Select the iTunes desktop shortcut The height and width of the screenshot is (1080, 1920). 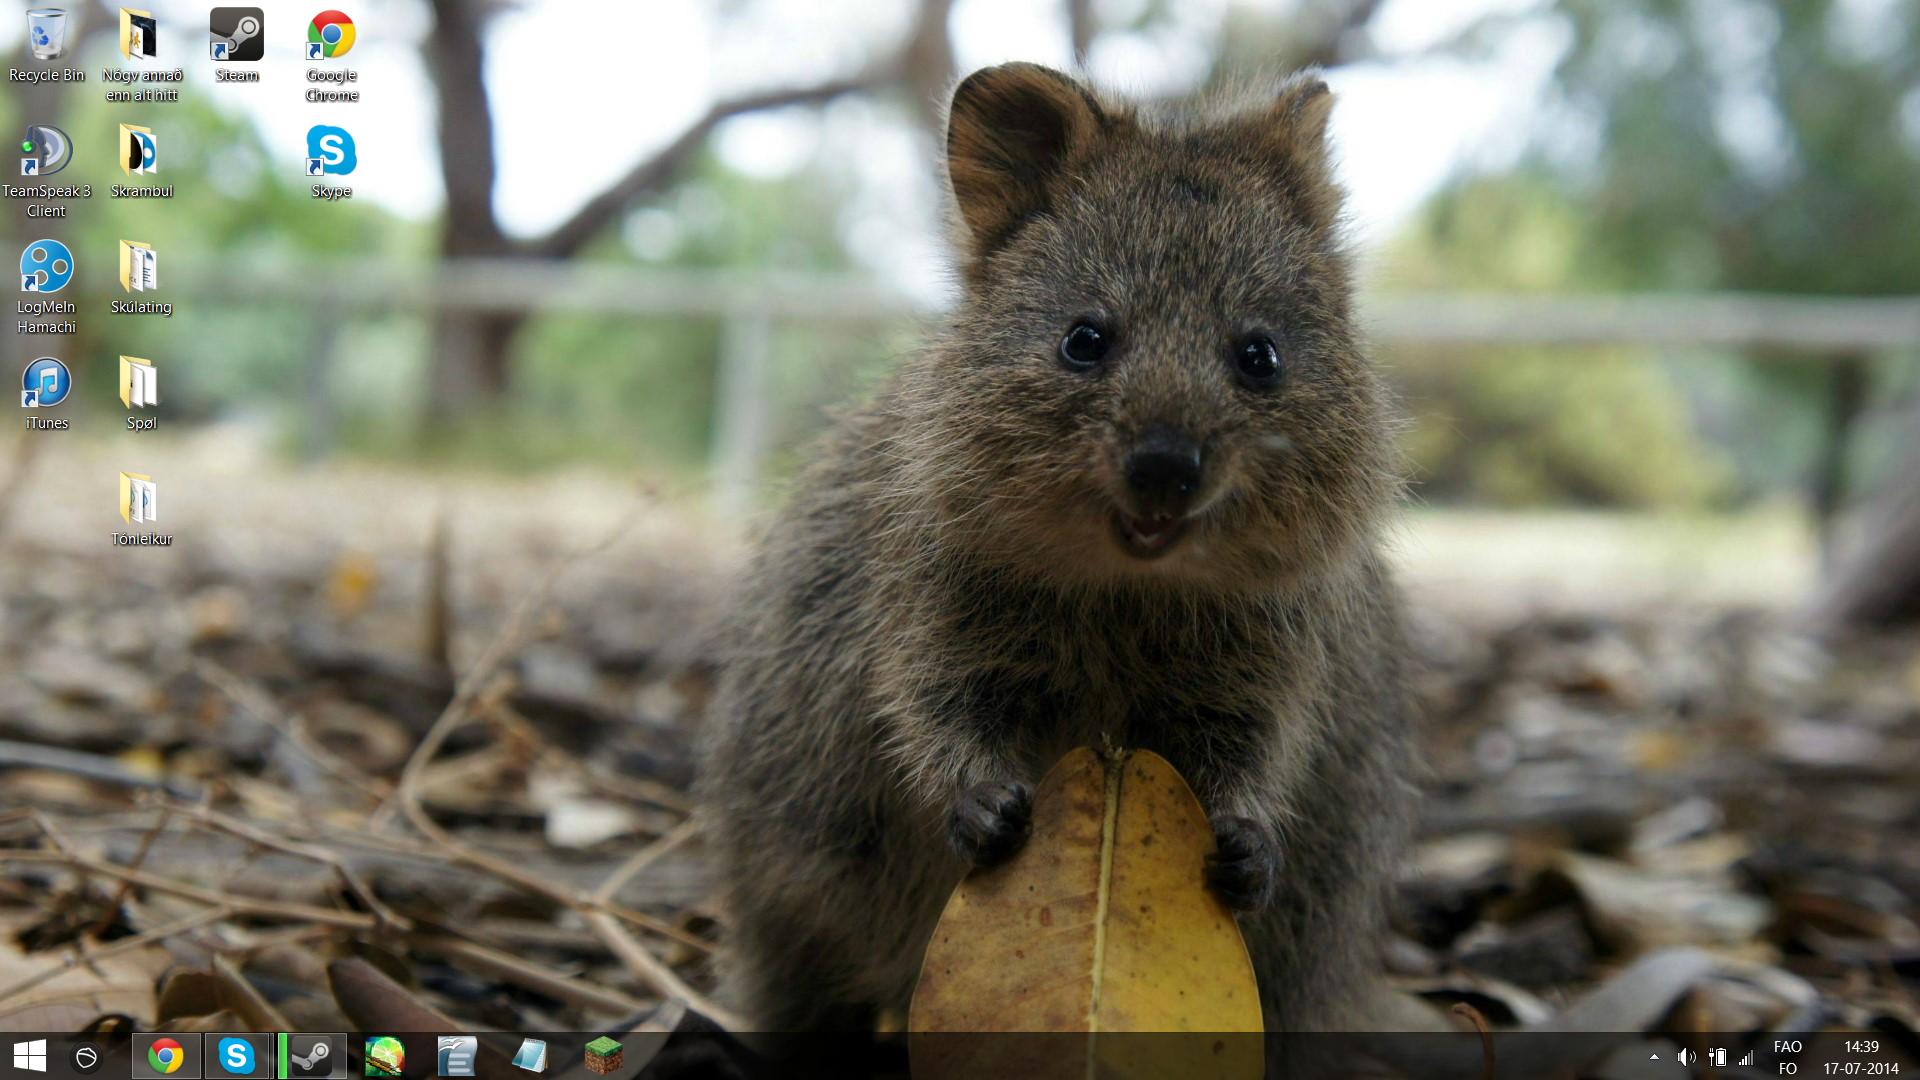pos(46,394)
